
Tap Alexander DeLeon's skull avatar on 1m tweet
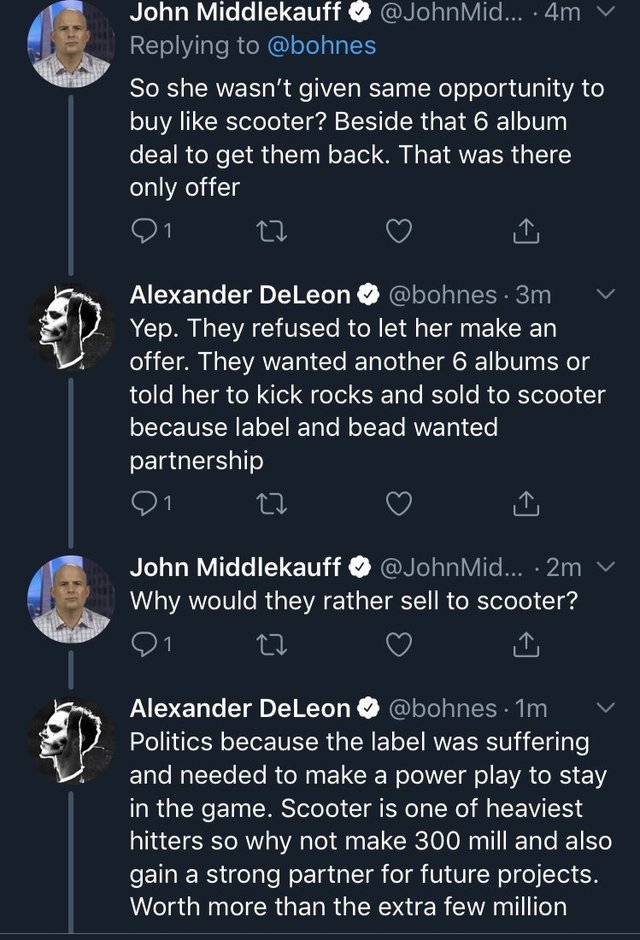click(70, 742)
